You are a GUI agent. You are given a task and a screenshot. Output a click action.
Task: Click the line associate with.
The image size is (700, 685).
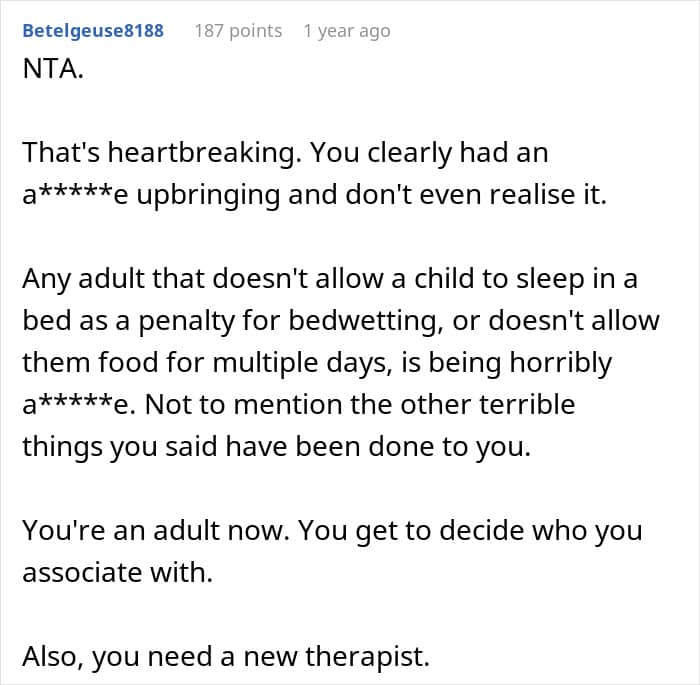(117, 572)
